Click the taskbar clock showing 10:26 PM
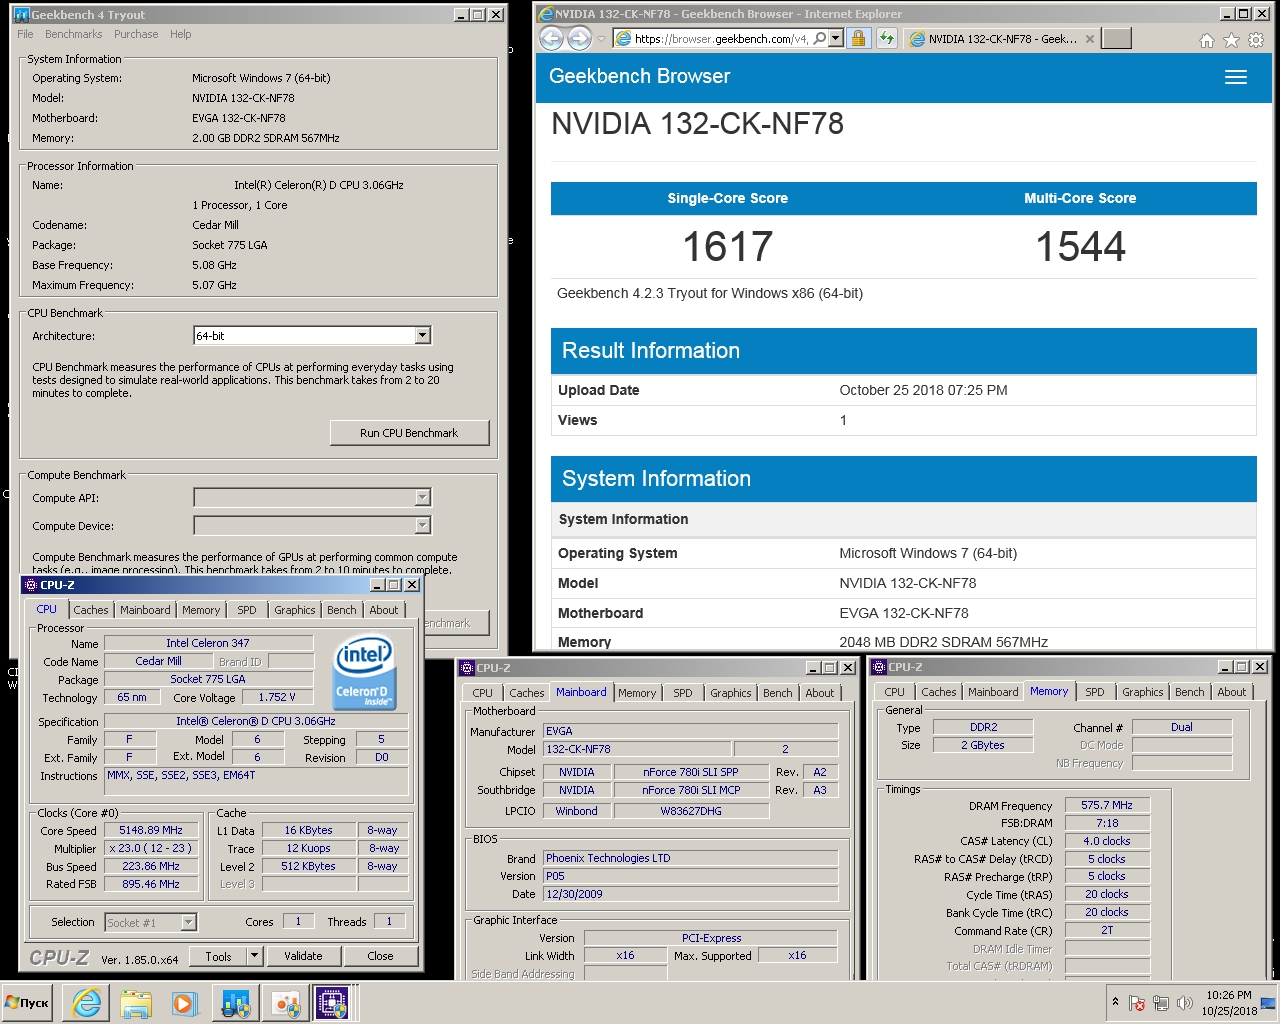Screen dimensions: 1280x1024 click(1229, 1003)
